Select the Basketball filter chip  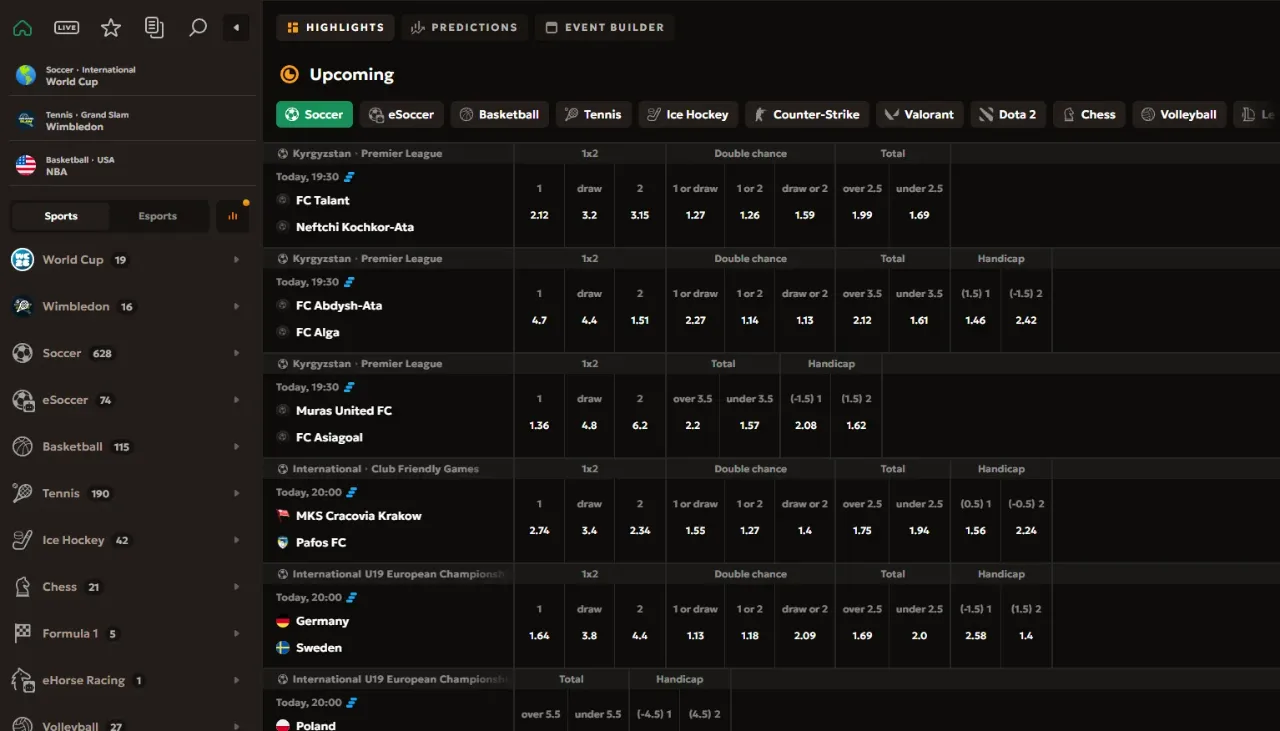click(x=499, y=114)
